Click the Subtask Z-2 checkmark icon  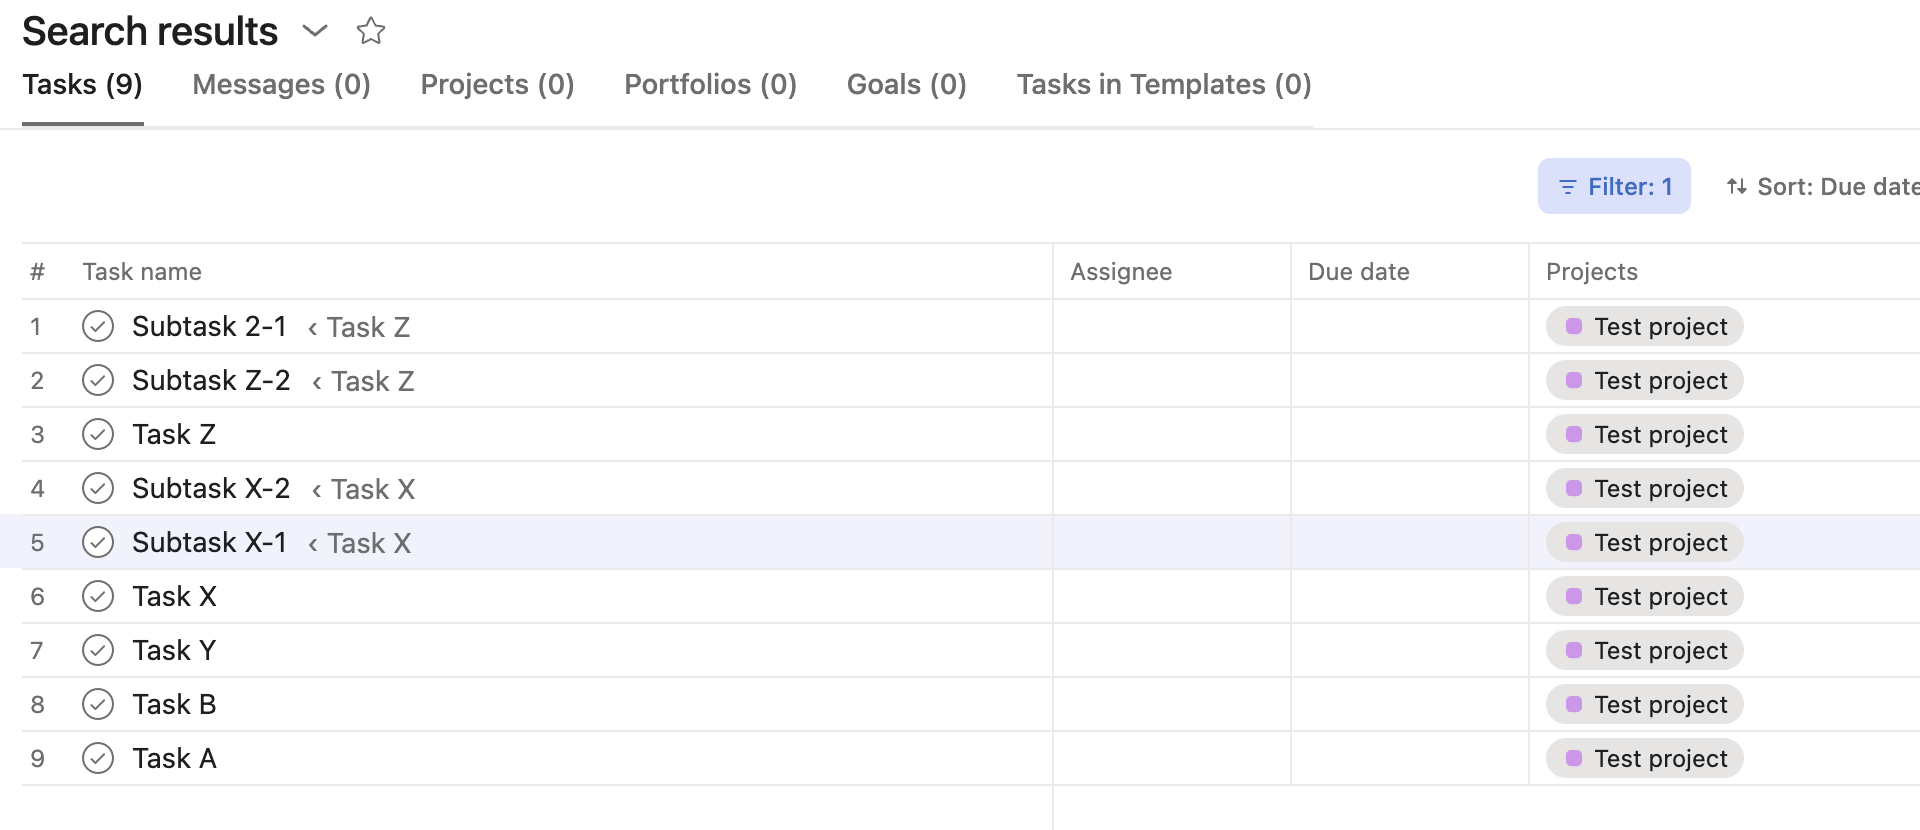pos(98,380)
